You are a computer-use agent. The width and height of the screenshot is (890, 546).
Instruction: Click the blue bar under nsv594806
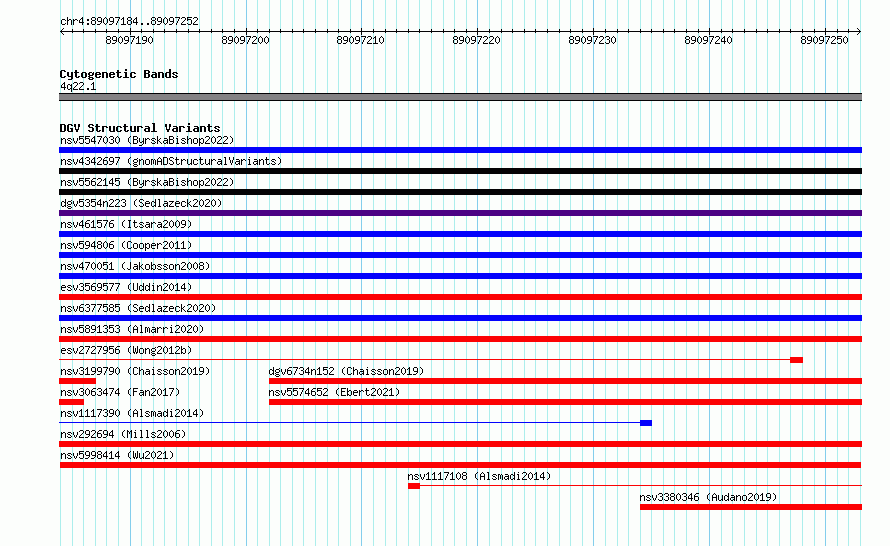[x=460, y=255]
